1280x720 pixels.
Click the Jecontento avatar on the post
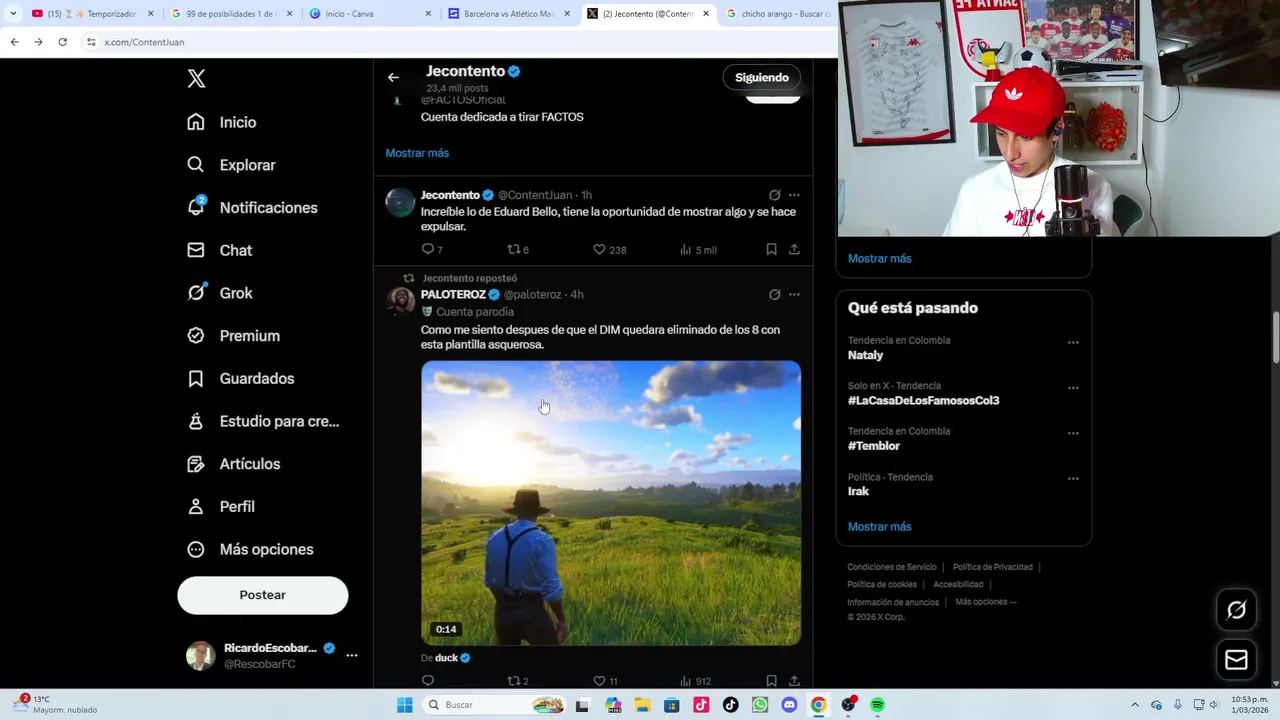400,202
